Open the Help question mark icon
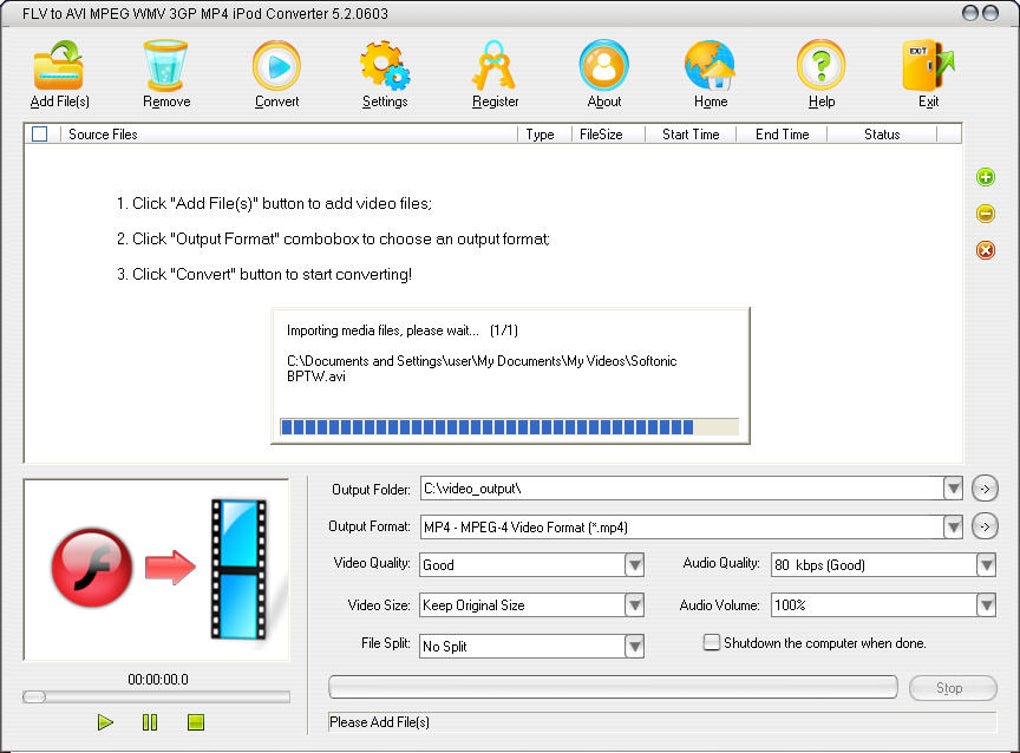Viewport: 1020px width, 753px height. [x=821, y=65]
